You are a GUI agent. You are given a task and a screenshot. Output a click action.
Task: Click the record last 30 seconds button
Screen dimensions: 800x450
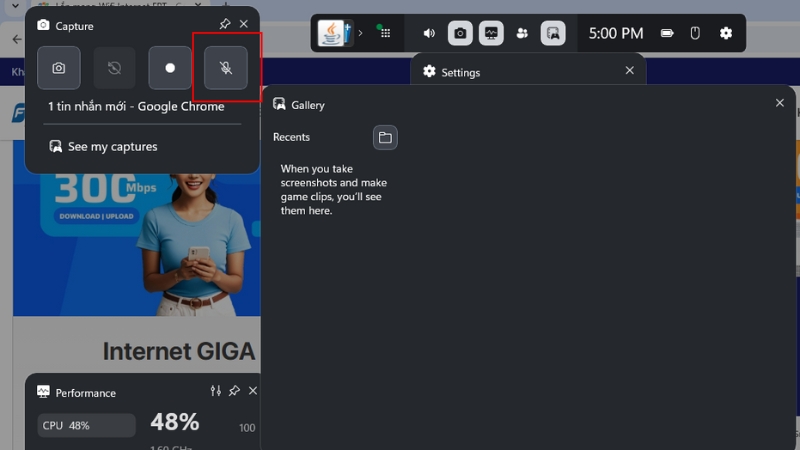click(114, 68)
